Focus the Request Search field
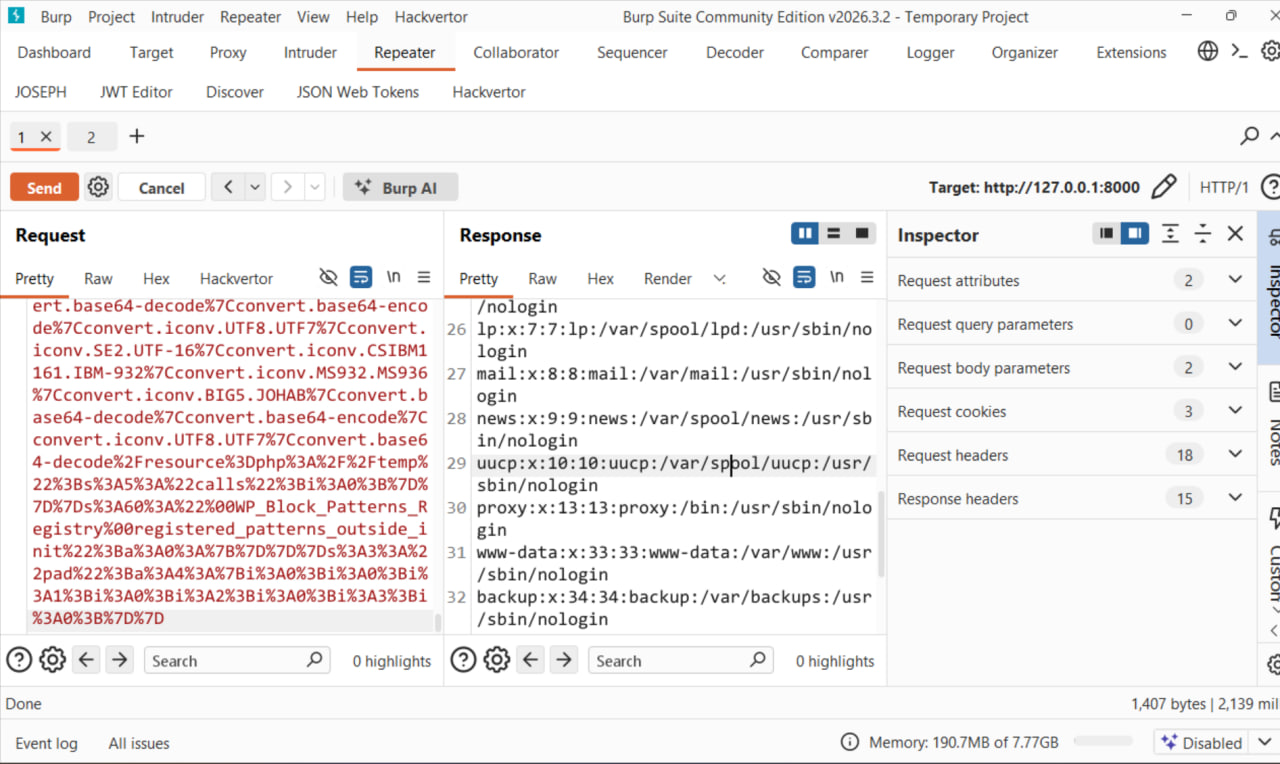1280x764 pixels. [x=236, y=660]
